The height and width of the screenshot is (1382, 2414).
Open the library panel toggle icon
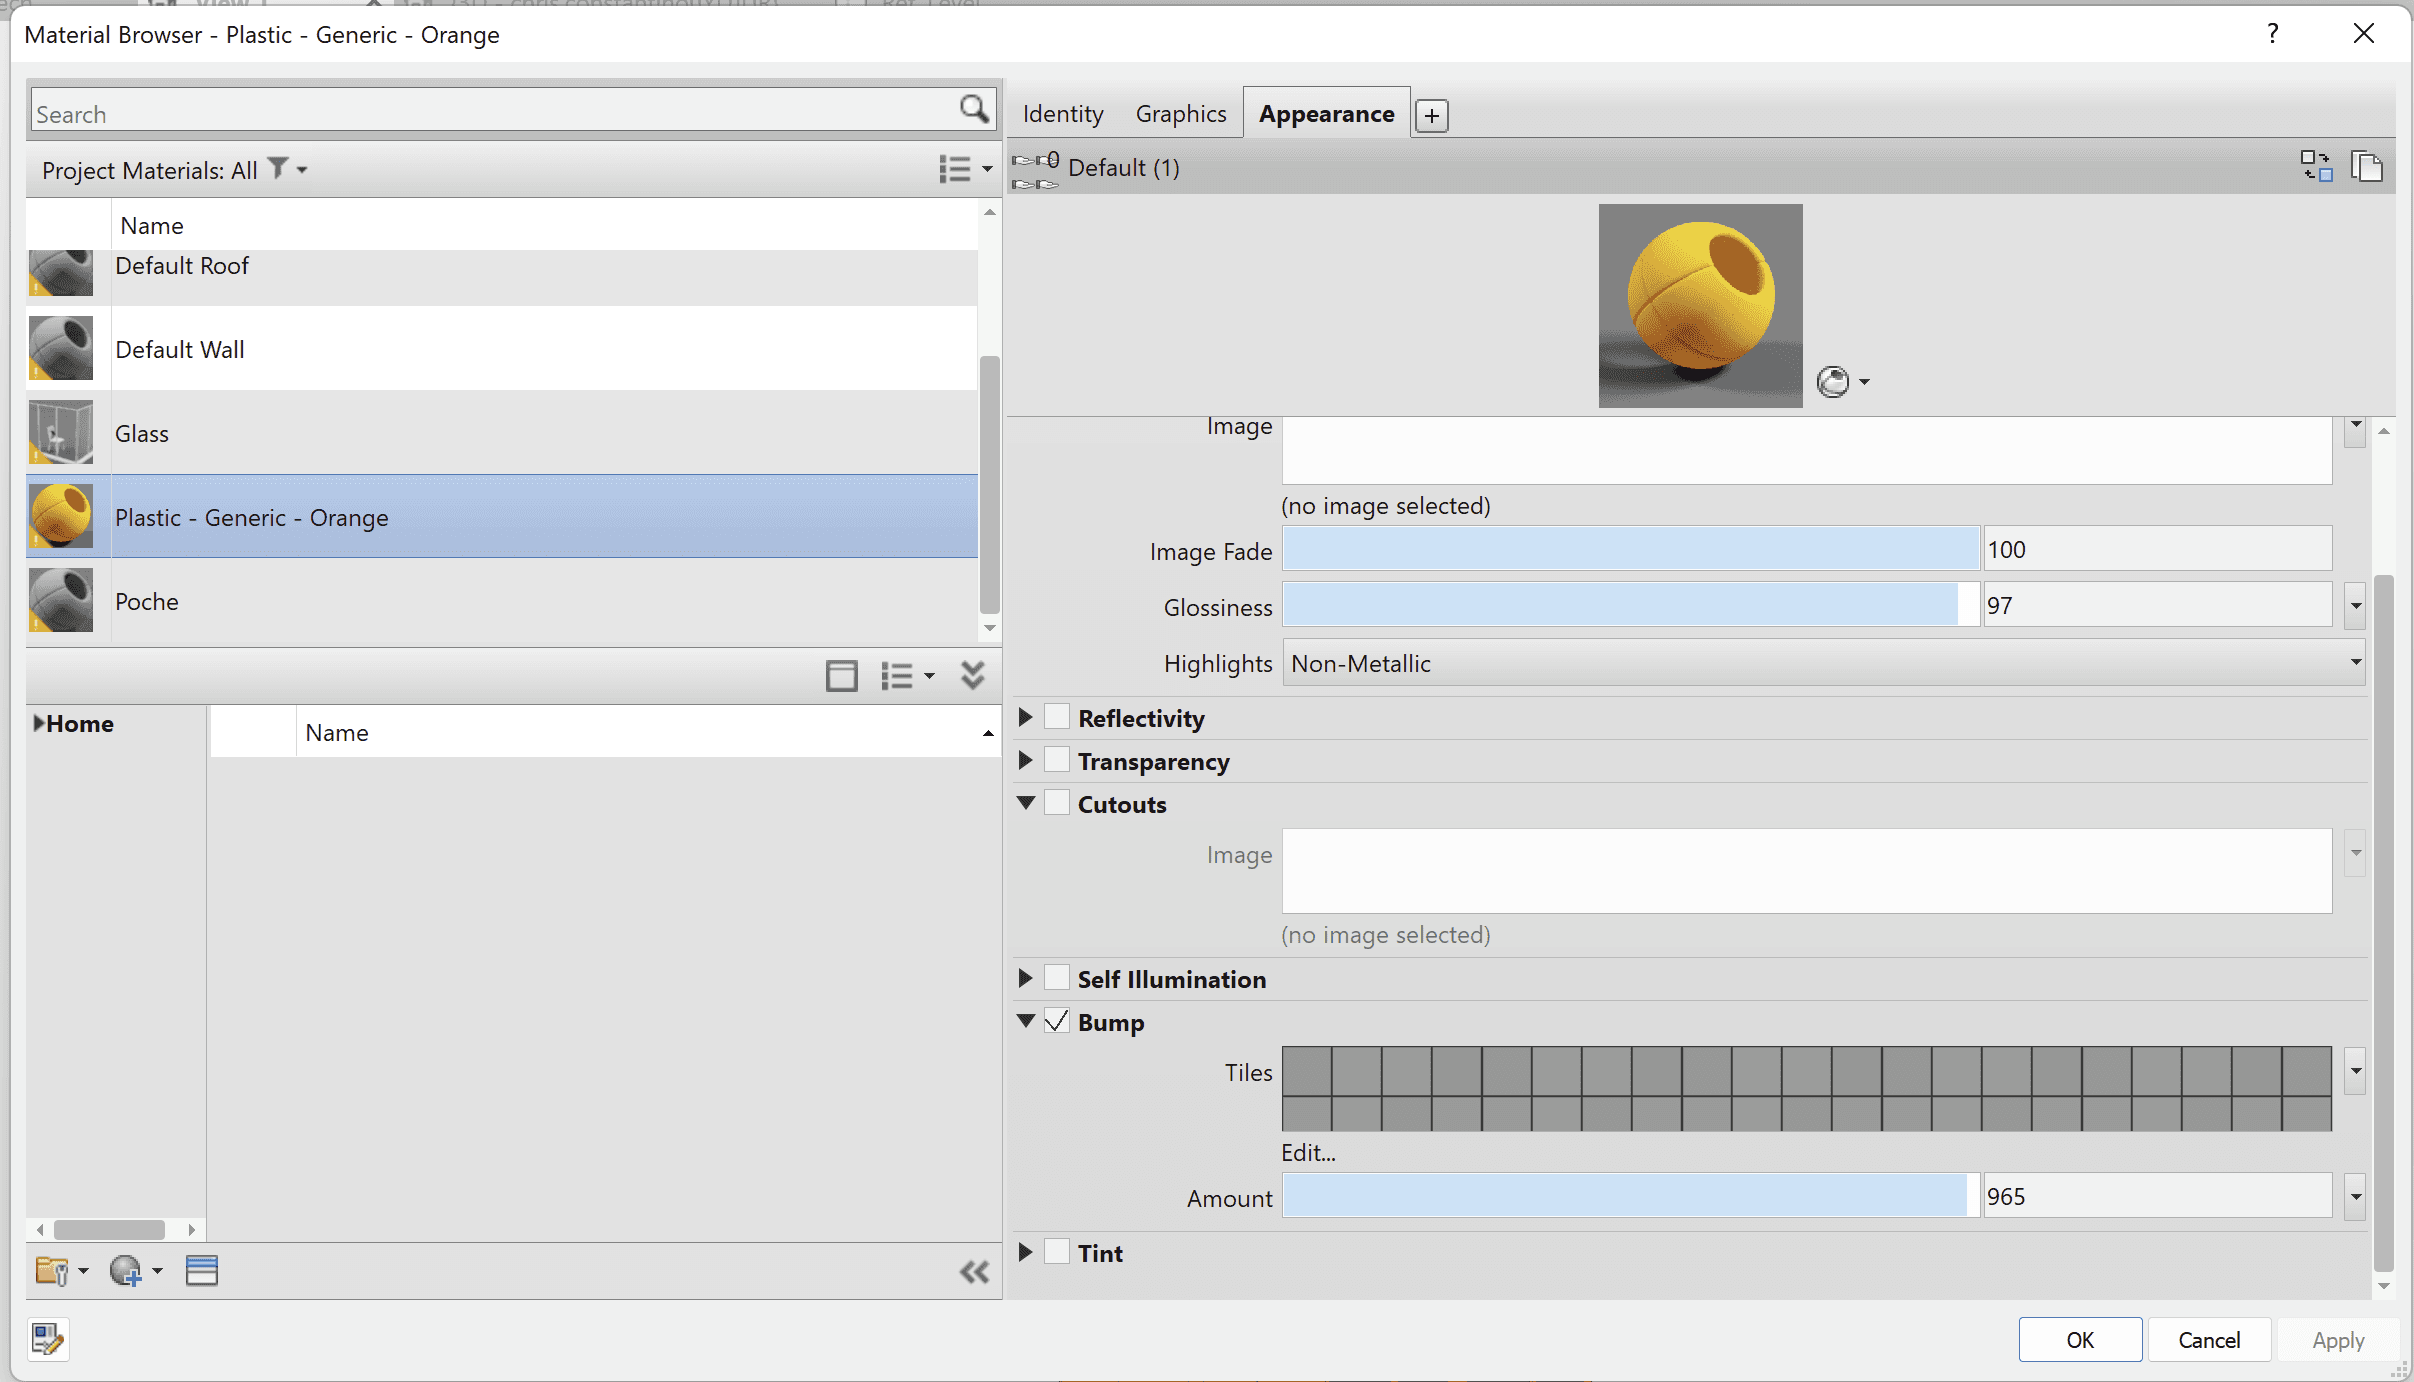pos(202,1270)
